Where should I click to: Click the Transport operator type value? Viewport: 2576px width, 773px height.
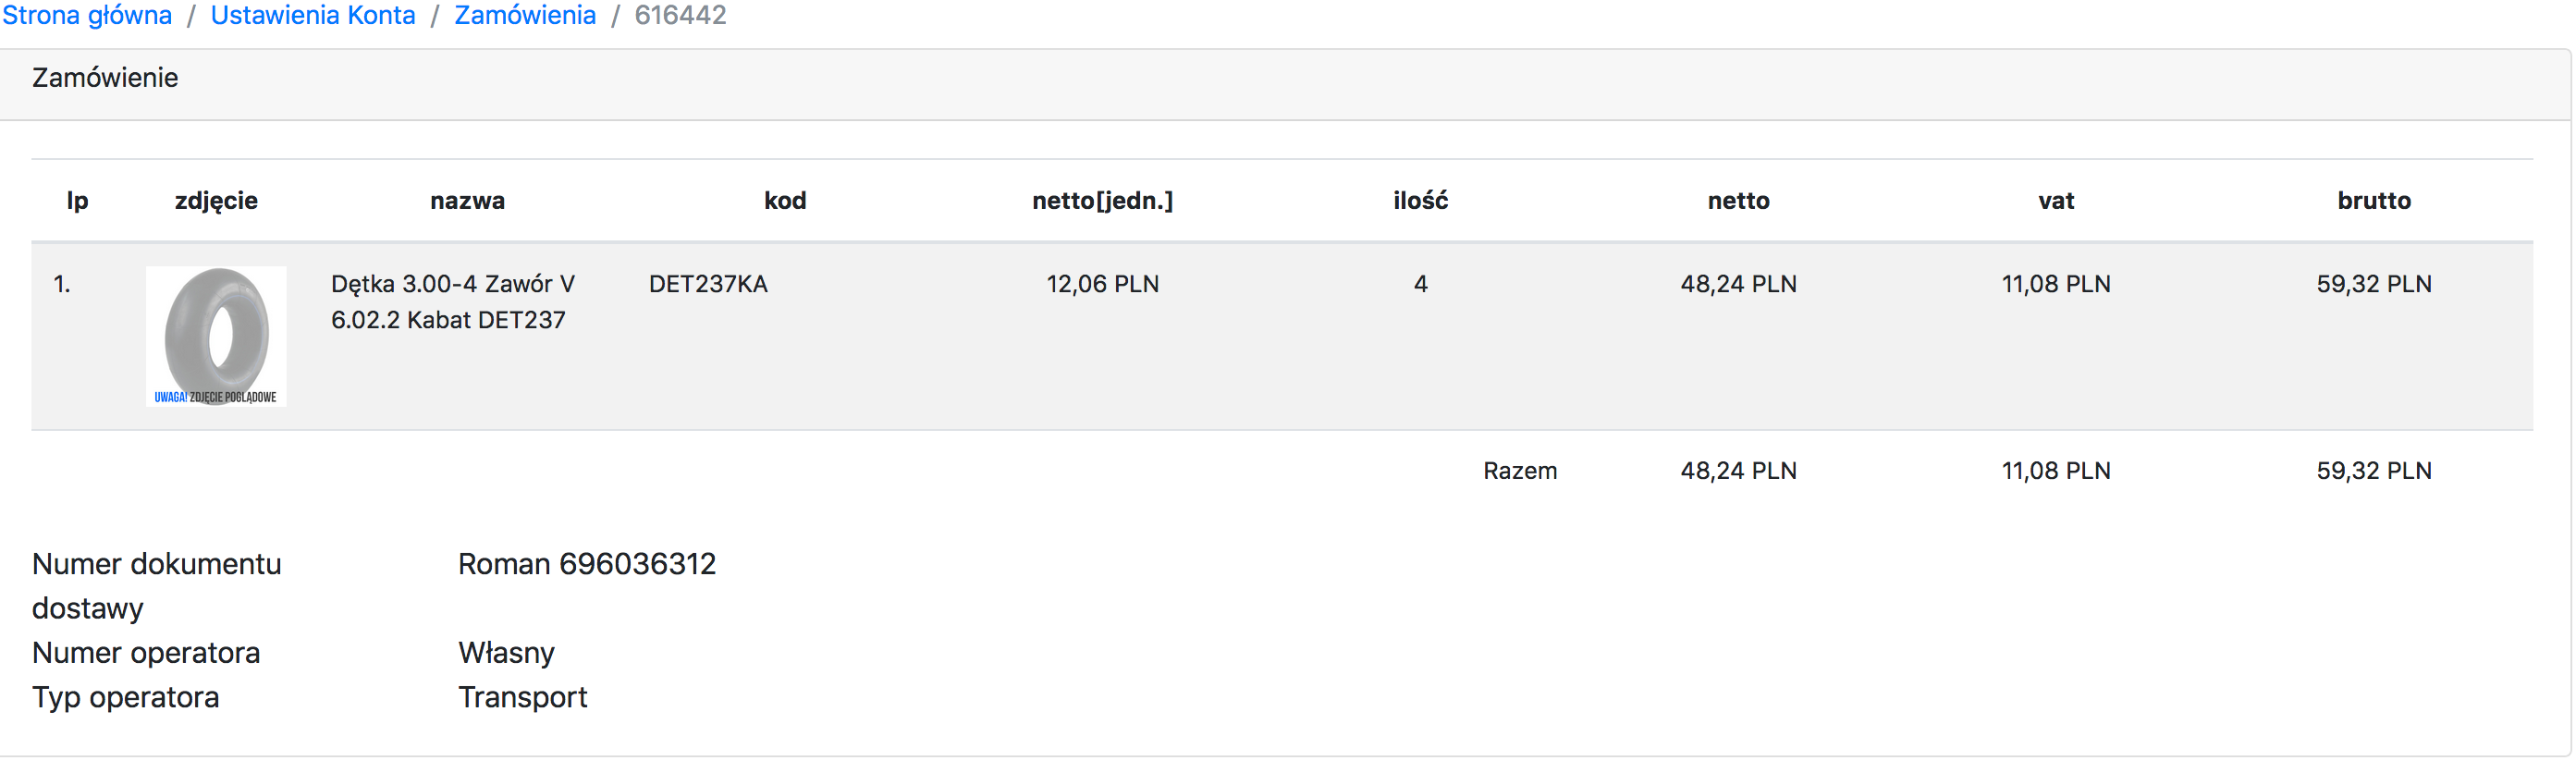coord(522,697)
